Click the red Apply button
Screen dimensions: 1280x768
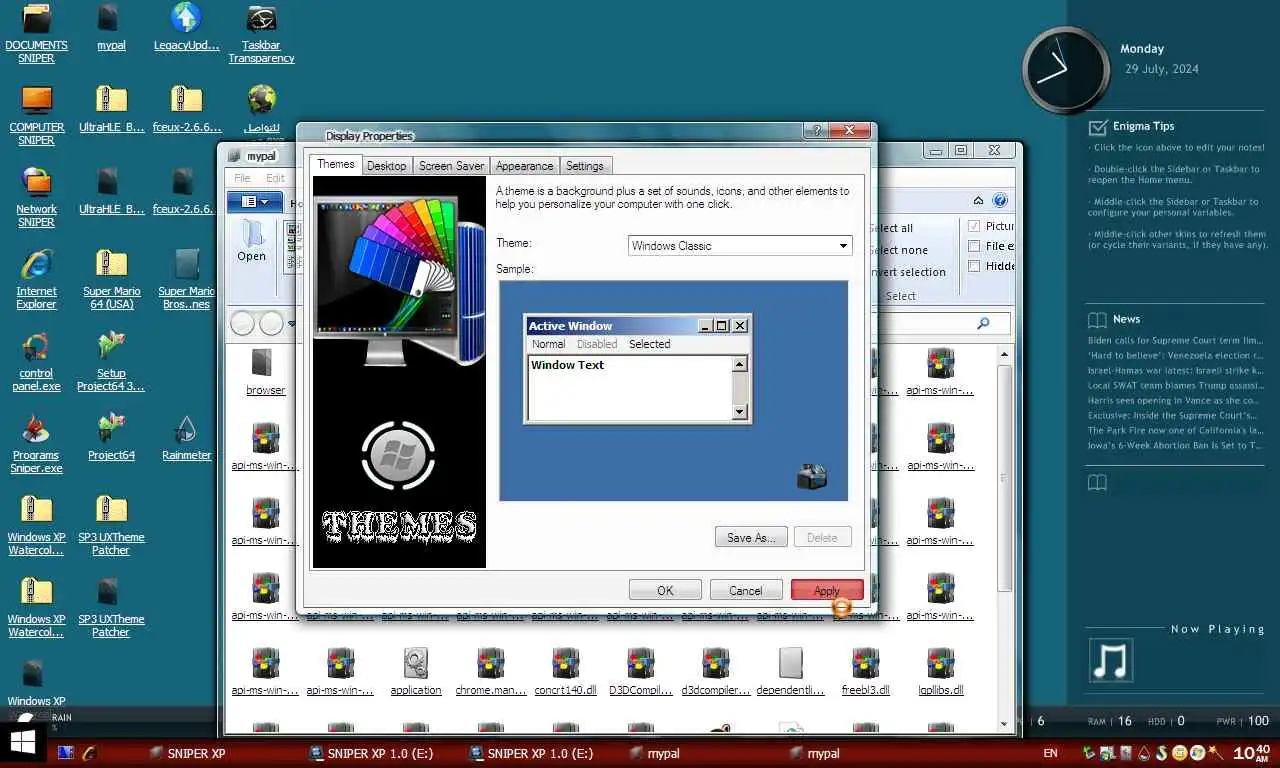coord(827,590)
